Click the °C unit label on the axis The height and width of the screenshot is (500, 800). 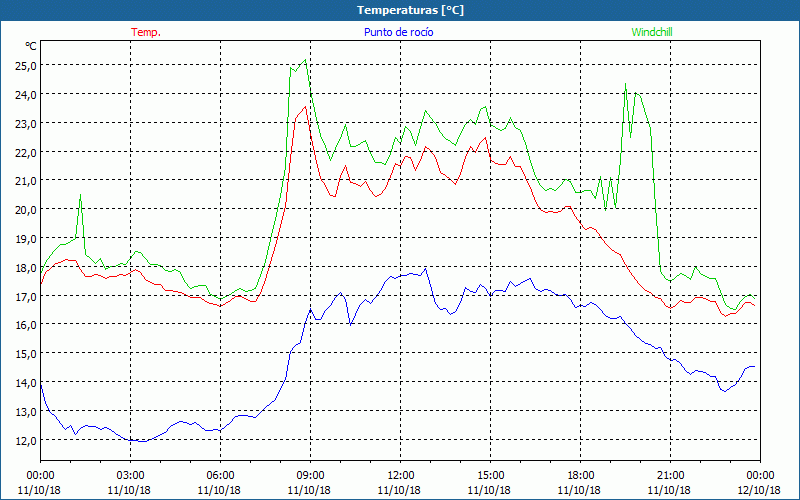pyautogui.click(x=30, y=46)
